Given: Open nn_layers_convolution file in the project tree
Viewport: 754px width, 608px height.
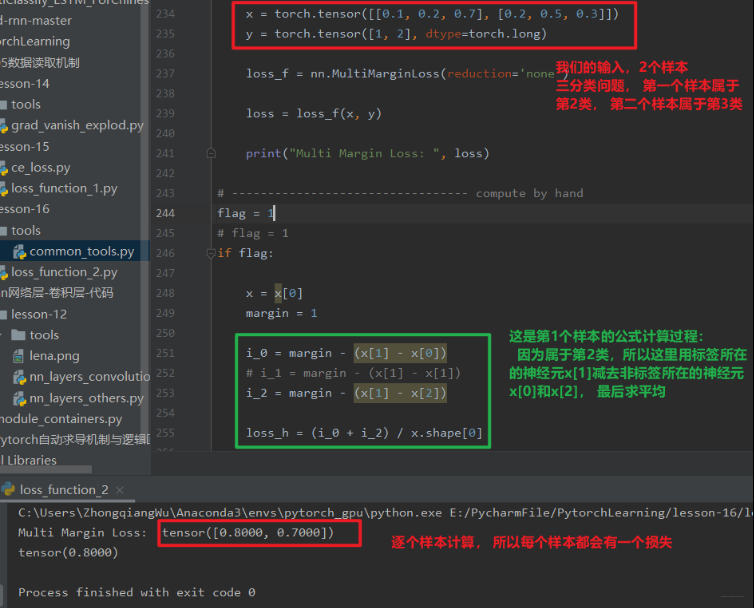Looking at the screenshot, I should tap(89, 377).
